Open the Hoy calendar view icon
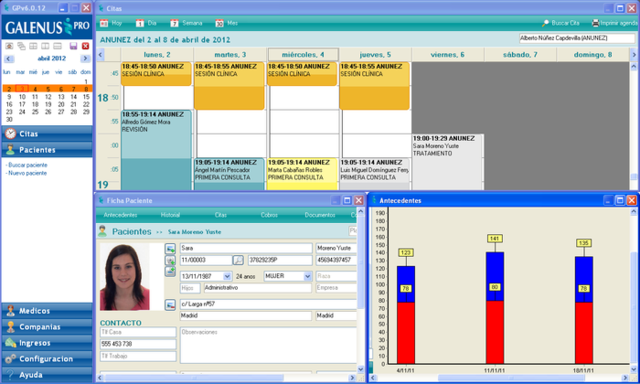The width and height of the screenshot is (640, 384). click(104, 23)
